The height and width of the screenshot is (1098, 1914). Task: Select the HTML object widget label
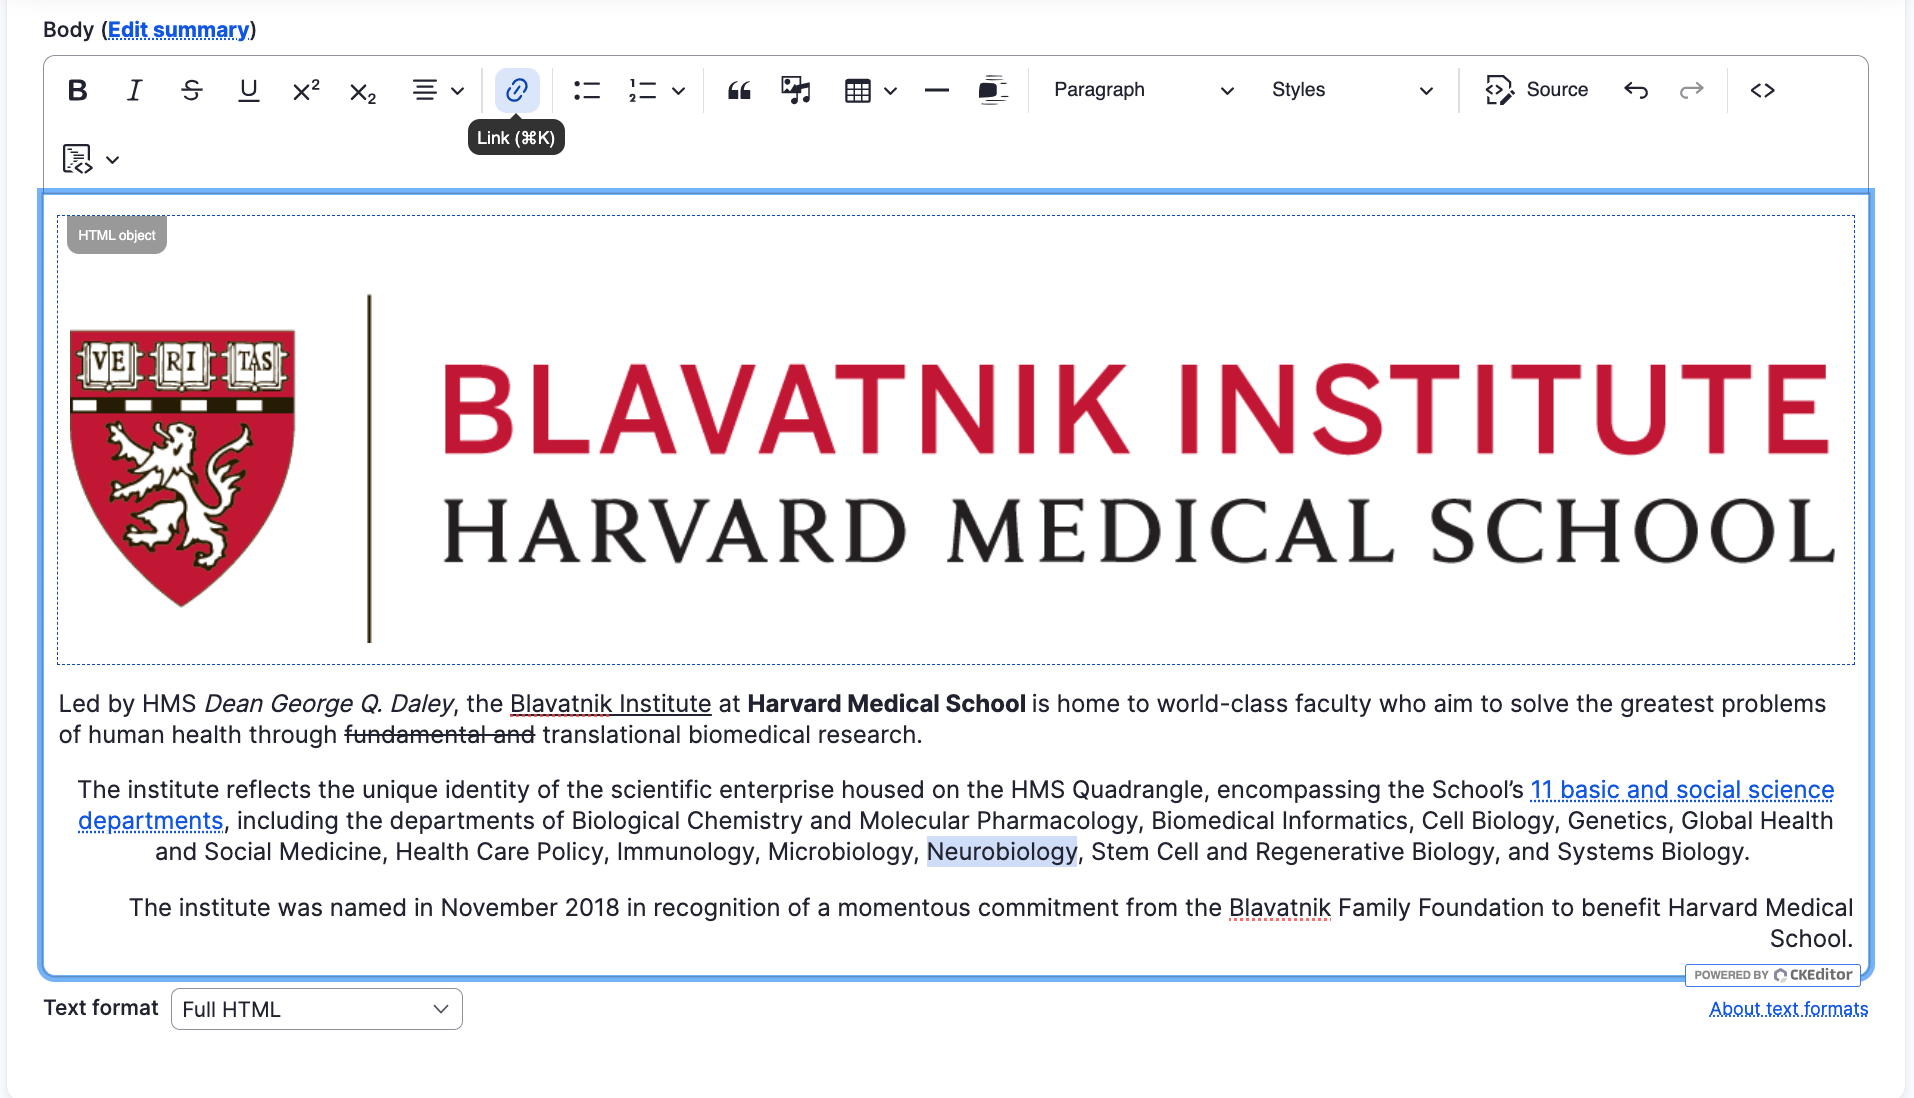pyautogui.click(x=117, y=236)
